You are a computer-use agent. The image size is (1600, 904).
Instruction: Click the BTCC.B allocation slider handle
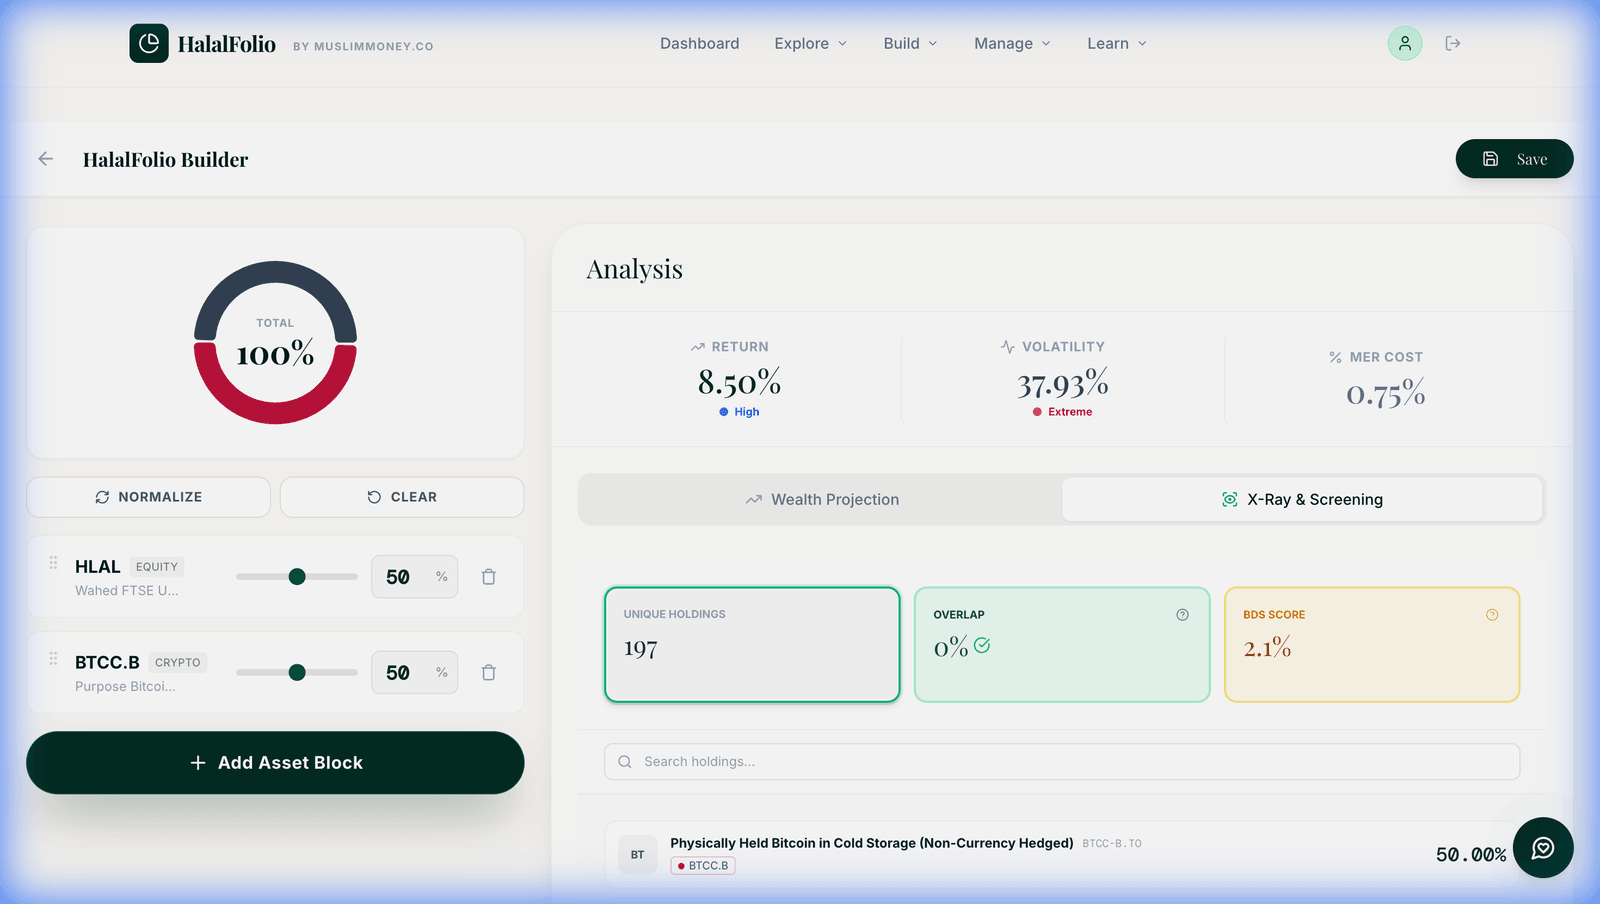(297, 673)
